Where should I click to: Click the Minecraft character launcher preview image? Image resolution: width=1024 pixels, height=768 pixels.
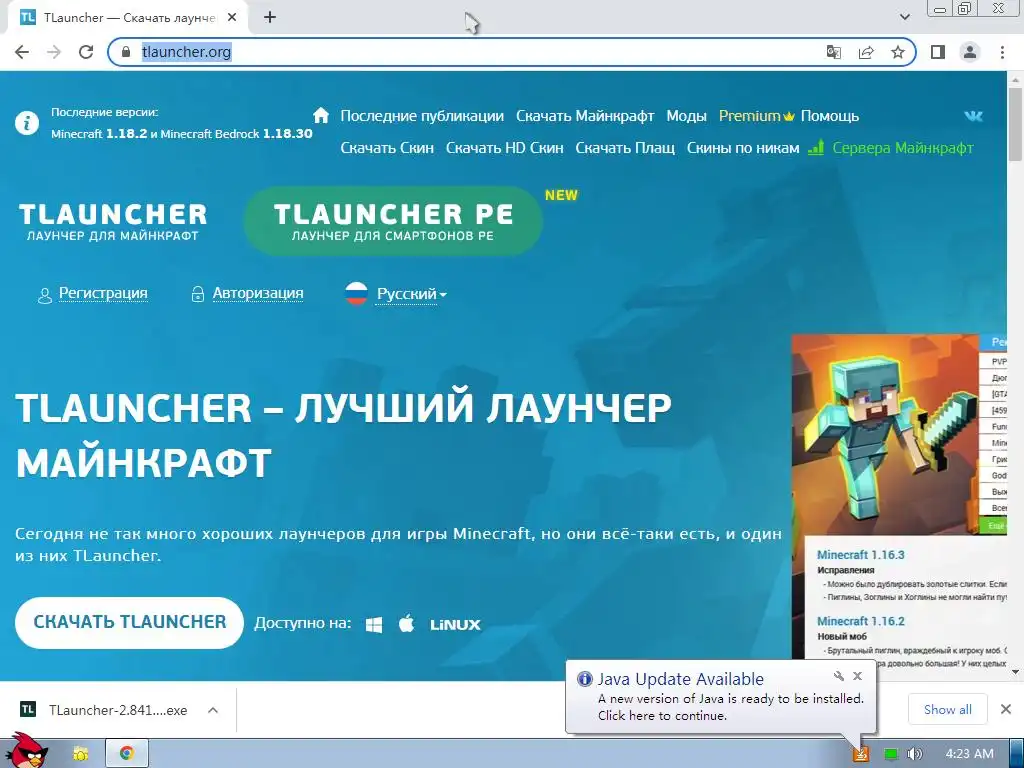pos(886,434)
